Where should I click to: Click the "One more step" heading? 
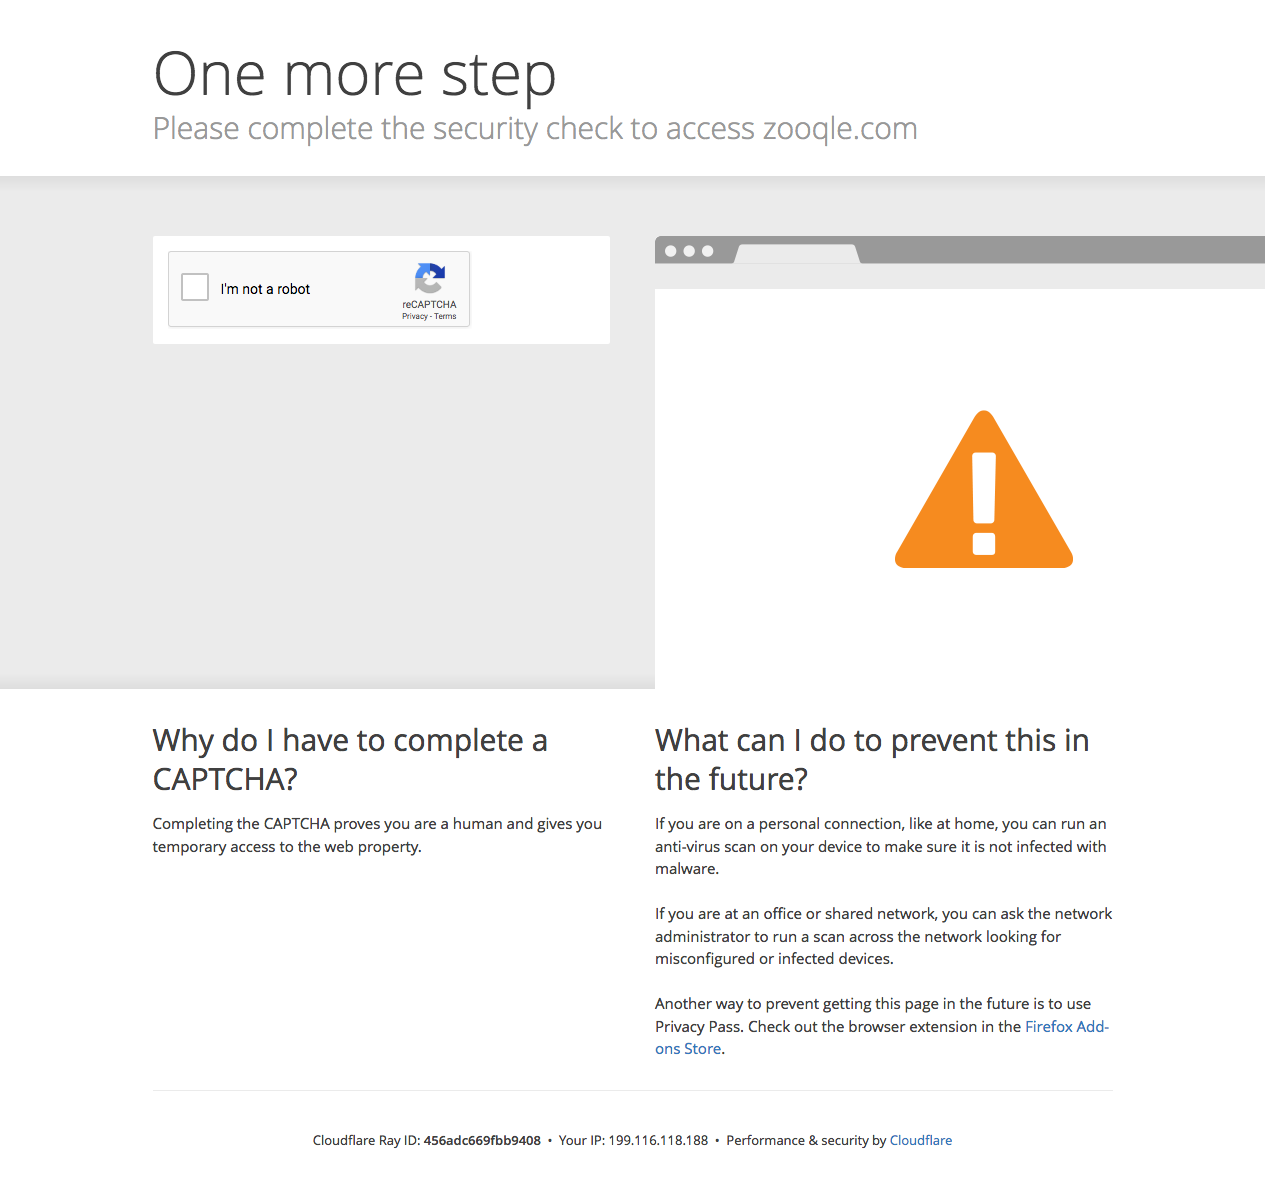click(x=354, y=73)
